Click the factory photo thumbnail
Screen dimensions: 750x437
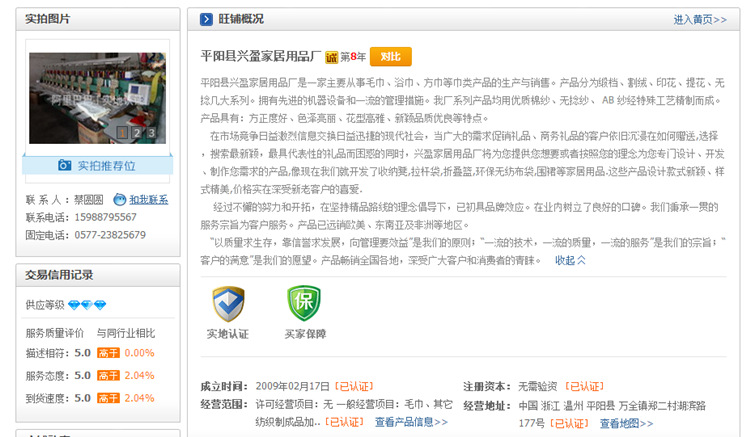point(96,95)
